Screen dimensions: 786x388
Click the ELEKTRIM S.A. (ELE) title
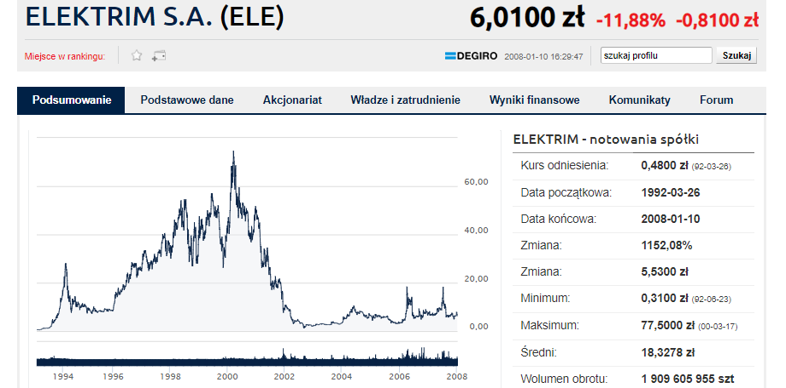coord(155,17)
